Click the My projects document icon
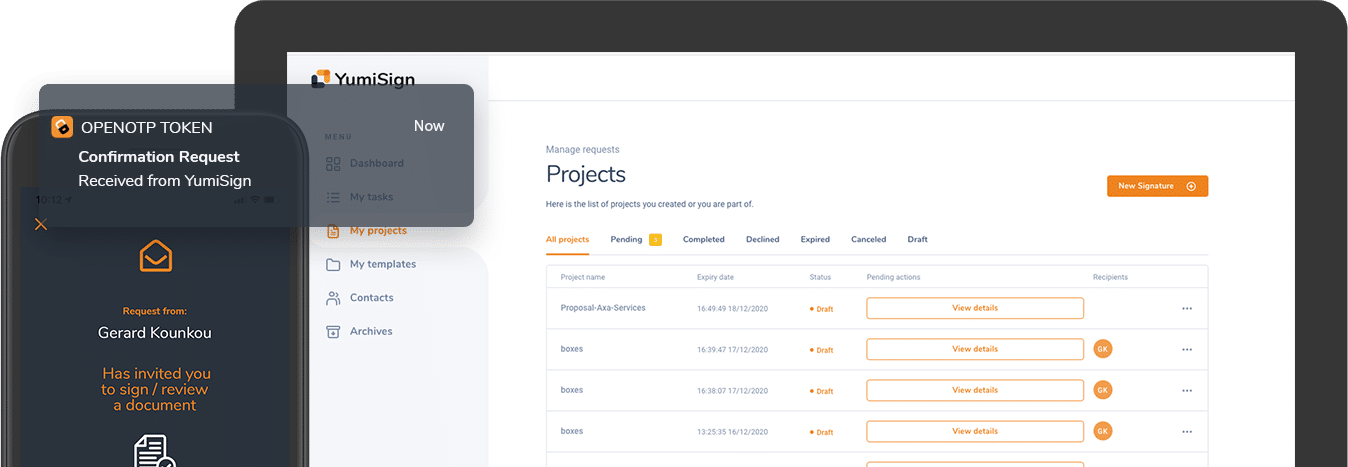This screenshot has width=1348, height=467. pyautogui.click(x=333, y=231)
